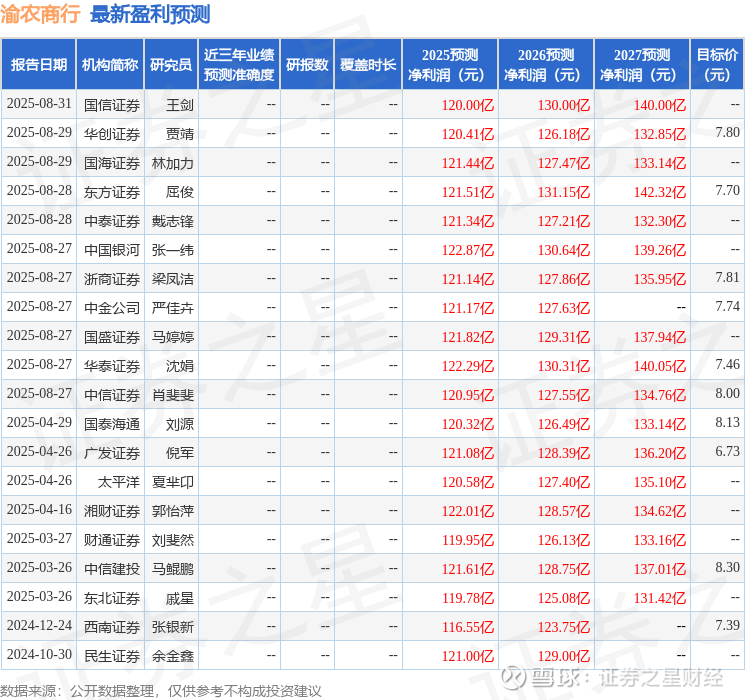Select 广发证券 institution cell
Image resolution: width=745 pixels, height=700 pixels.
pyautogui.click(x=112, y=453)
